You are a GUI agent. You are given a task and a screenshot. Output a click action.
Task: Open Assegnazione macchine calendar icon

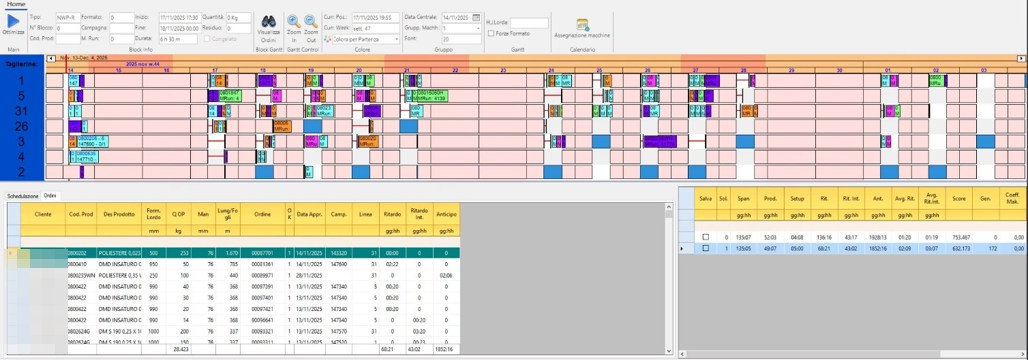click(x=582, y=25)
